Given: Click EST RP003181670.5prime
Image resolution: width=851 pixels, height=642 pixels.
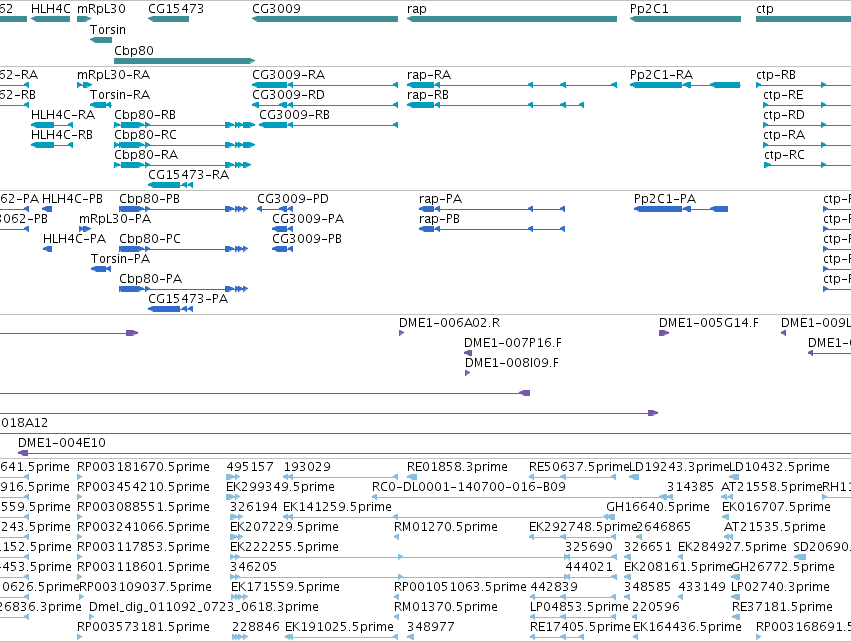Looking at the screenshot, I should 143,467.
